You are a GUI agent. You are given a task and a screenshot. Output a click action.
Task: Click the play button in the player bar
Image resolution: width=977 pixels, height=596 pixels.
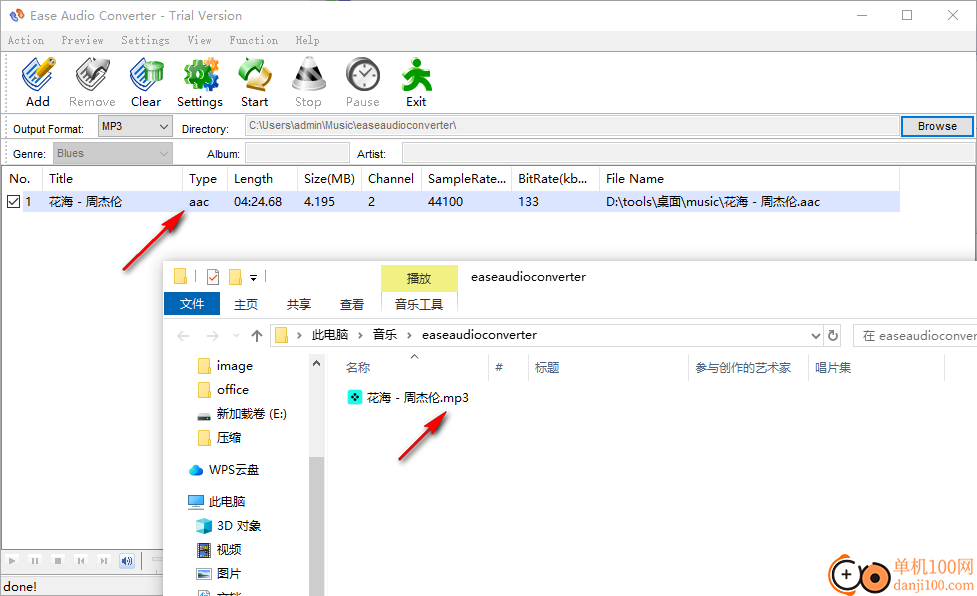12,561
